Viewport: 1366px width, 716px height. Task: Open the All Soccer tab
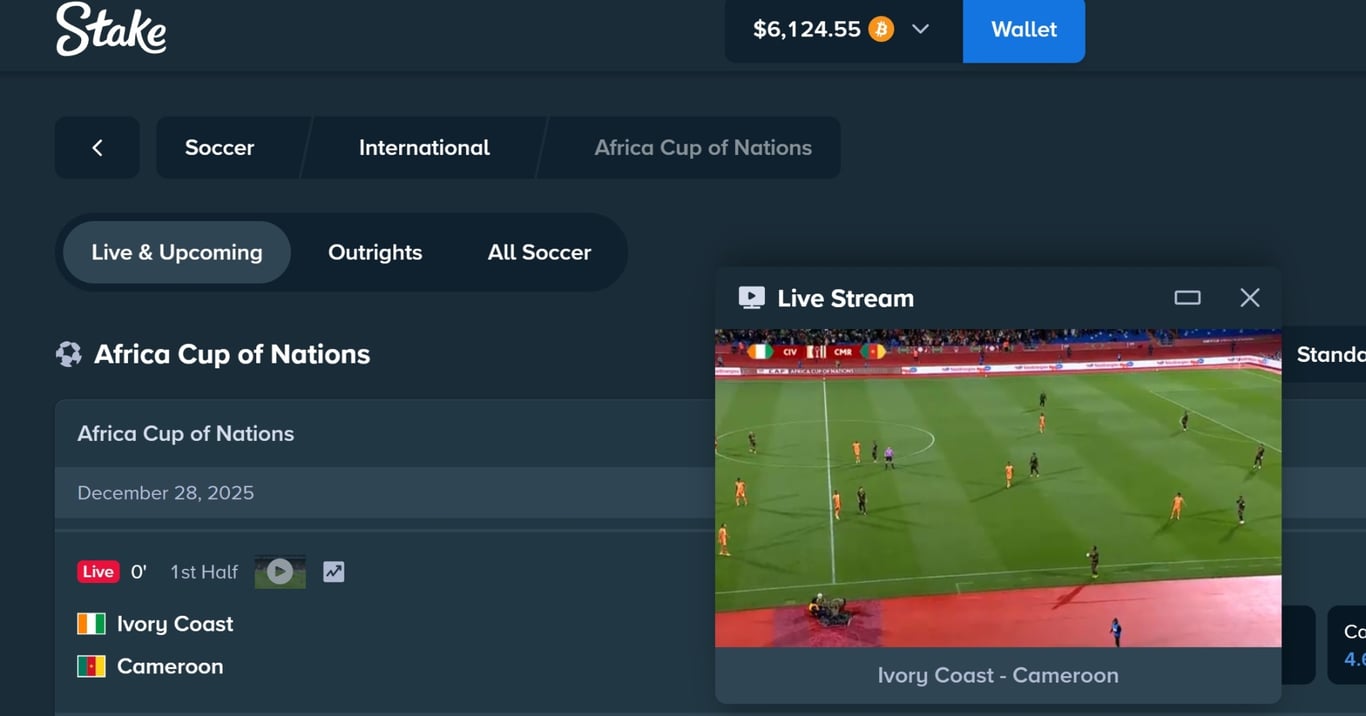(539, 252)
